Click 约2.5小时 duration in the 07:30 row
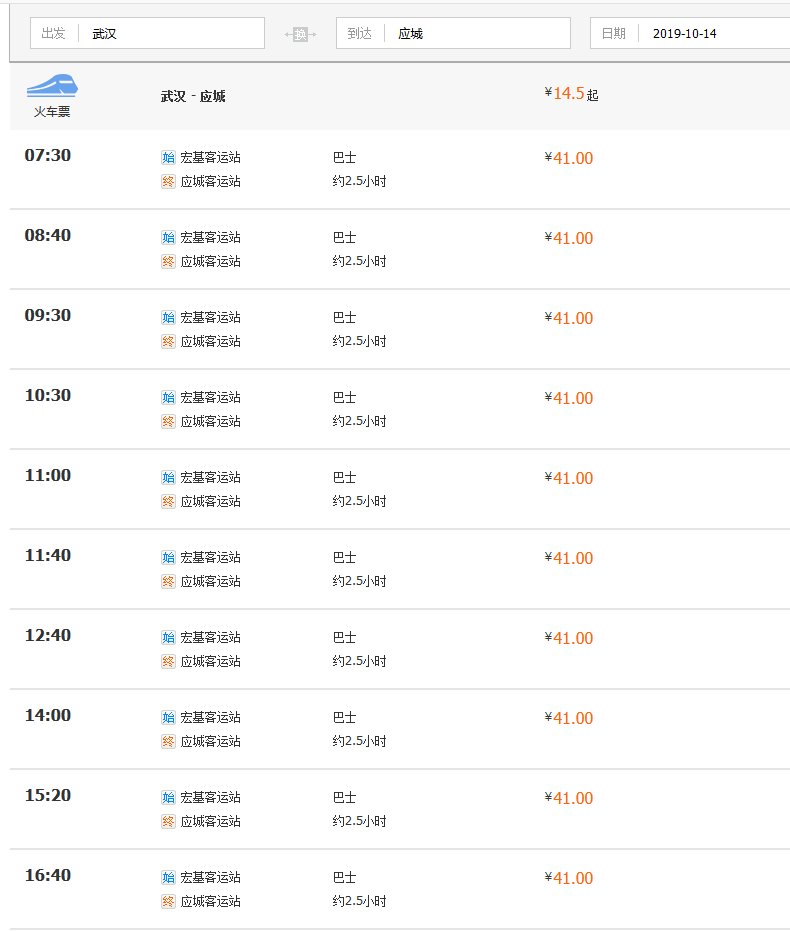This screenshot has height=931, width=790. pyautogui.click(x=360, y=181)
